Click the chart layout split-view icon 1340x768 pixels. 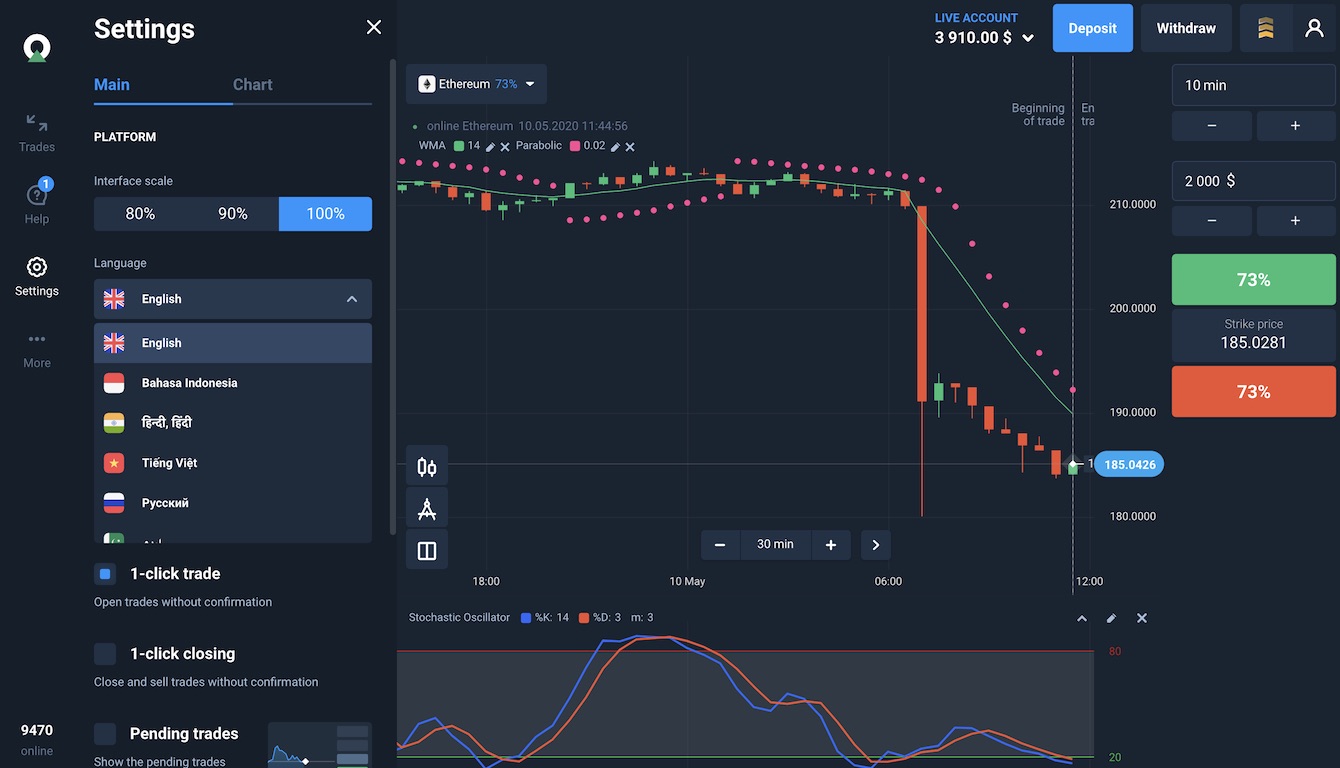point(427,551)
